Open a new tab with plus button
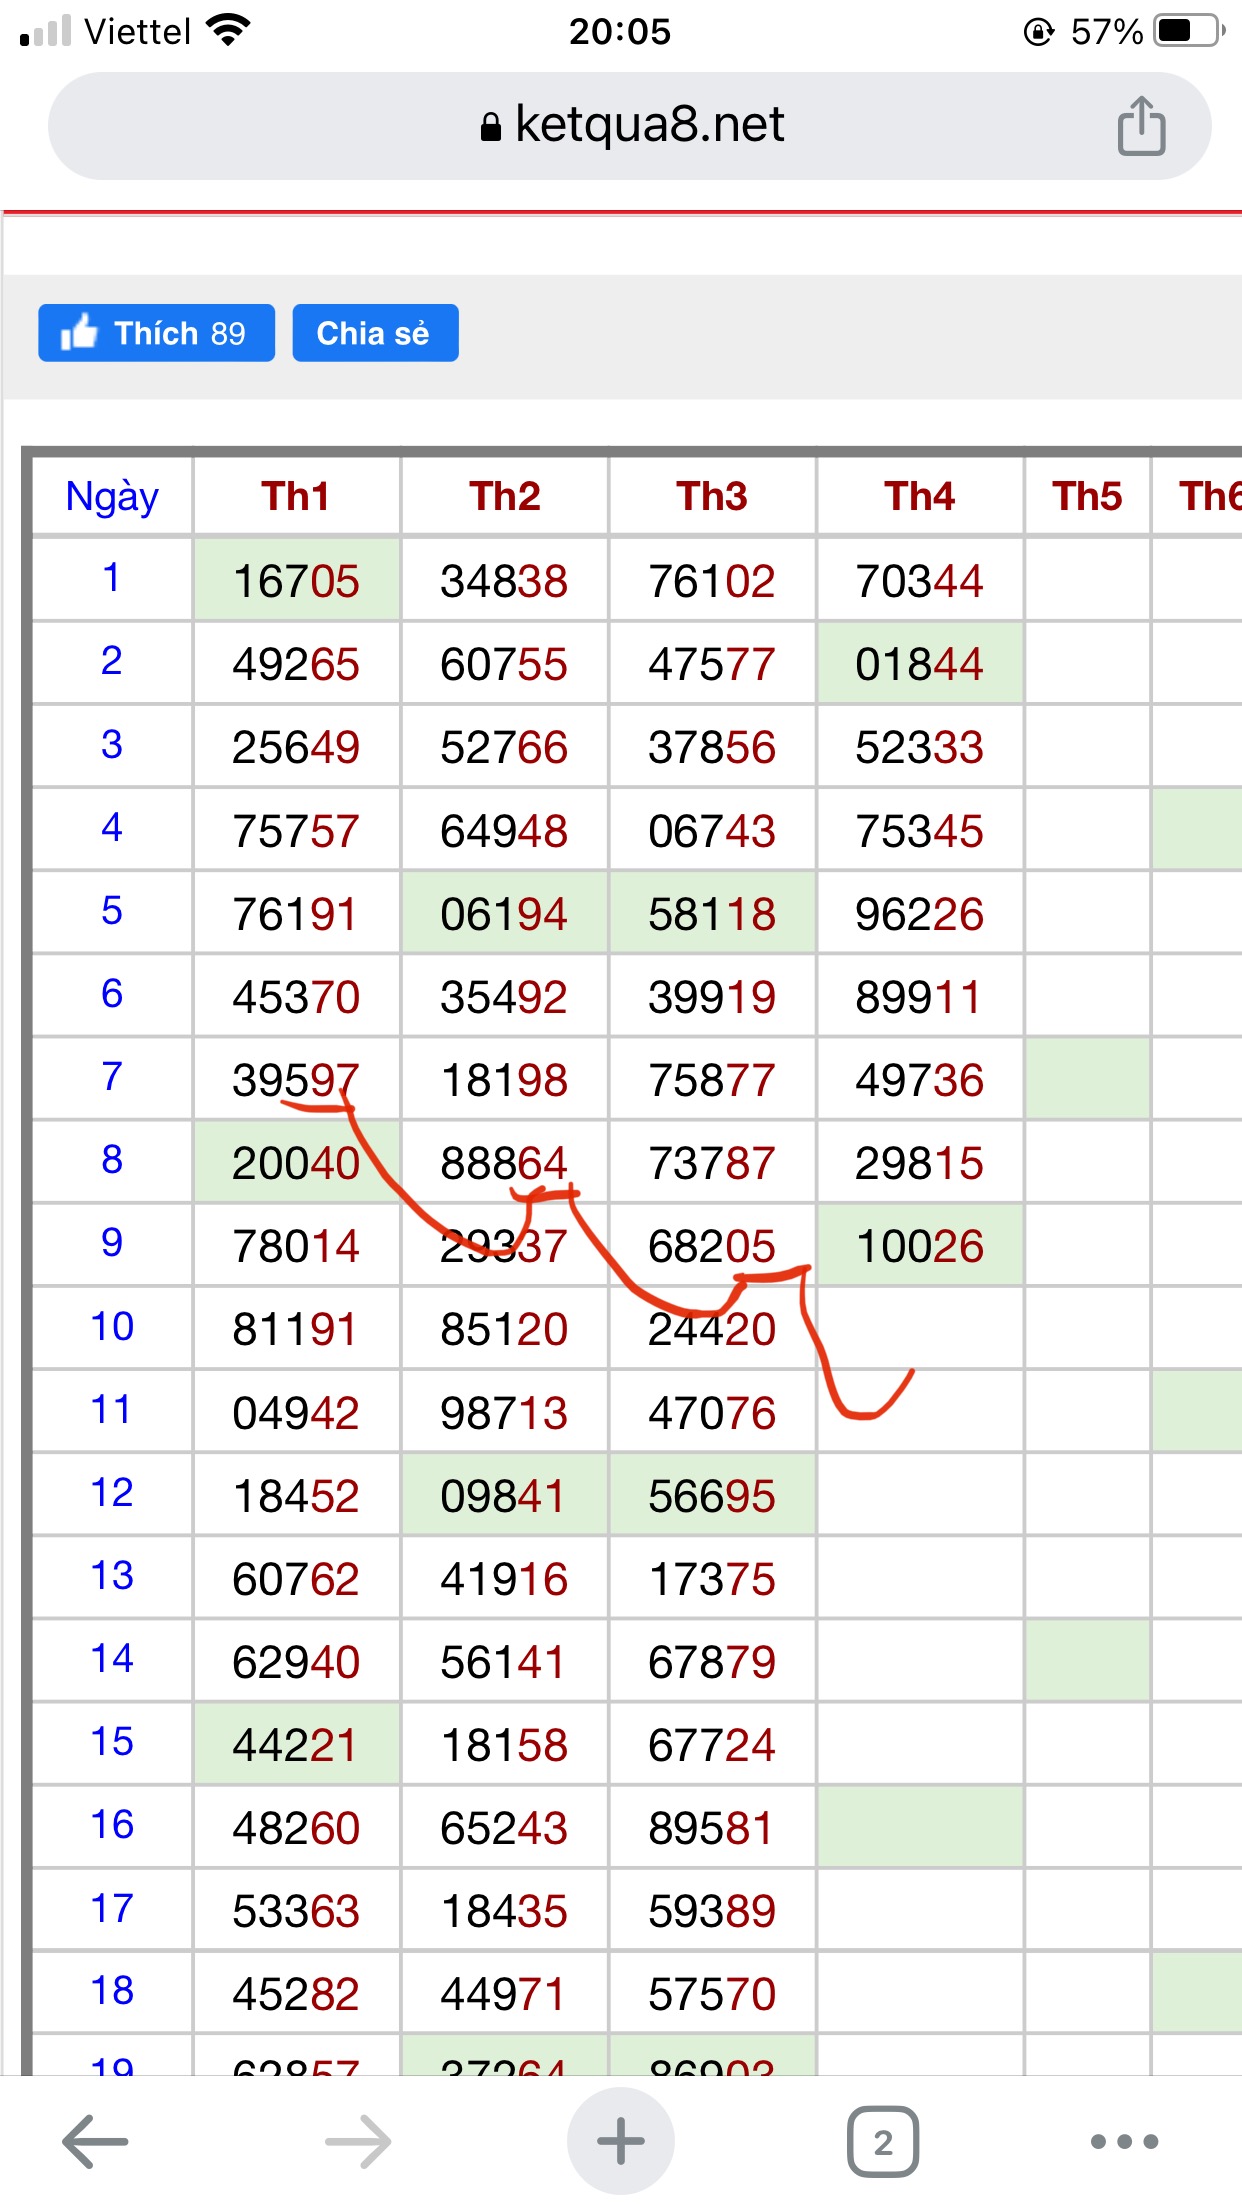This screenshot has width=1242, height=2208. [620, 2141]
